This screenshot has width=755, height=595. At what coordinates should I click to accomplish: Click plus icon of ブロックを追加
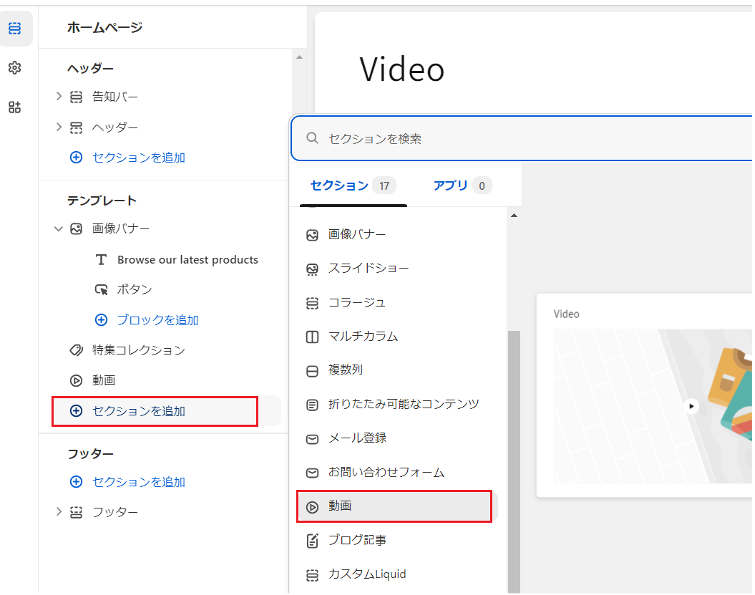(x=101, y=320)
